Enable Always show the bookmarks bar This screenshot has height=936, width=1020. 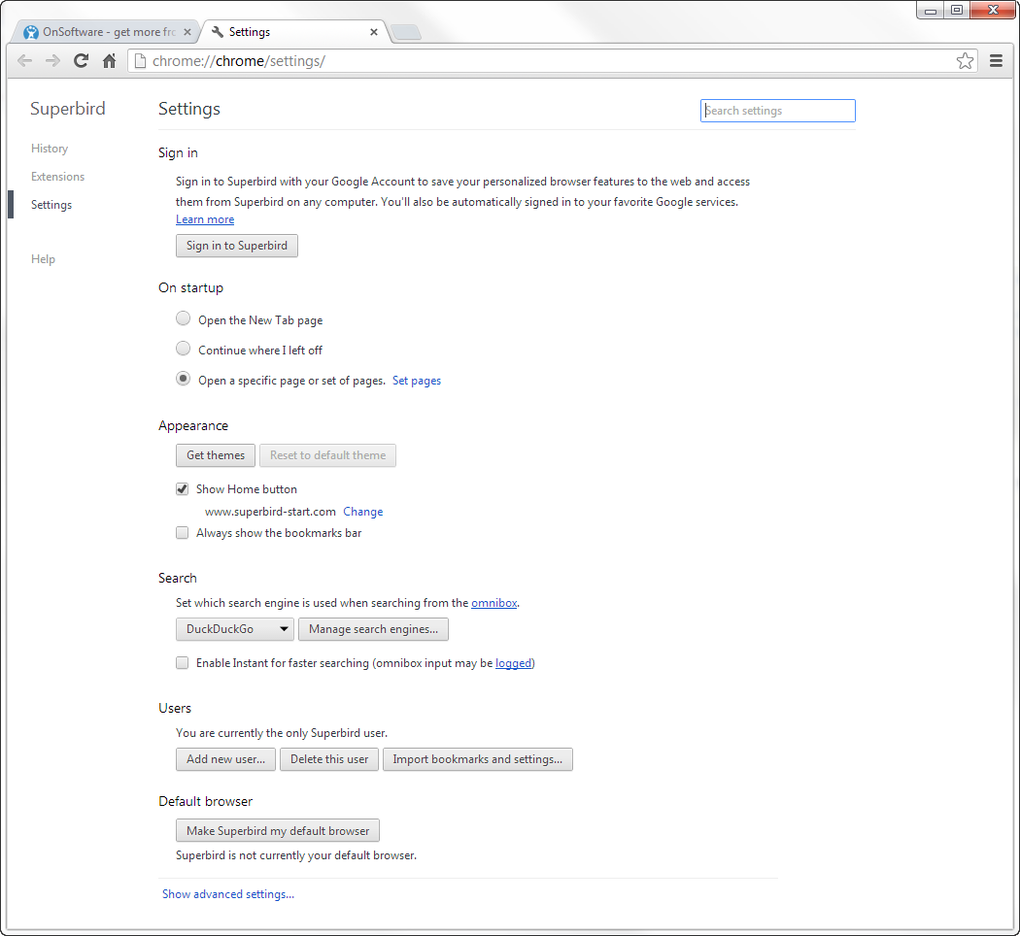(182, 533)
